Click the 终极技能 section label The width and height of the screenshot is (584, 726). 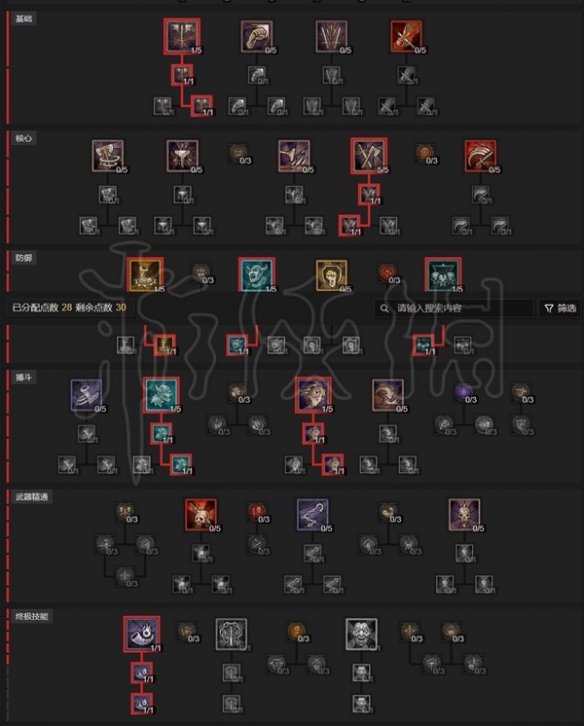point(31,616)
